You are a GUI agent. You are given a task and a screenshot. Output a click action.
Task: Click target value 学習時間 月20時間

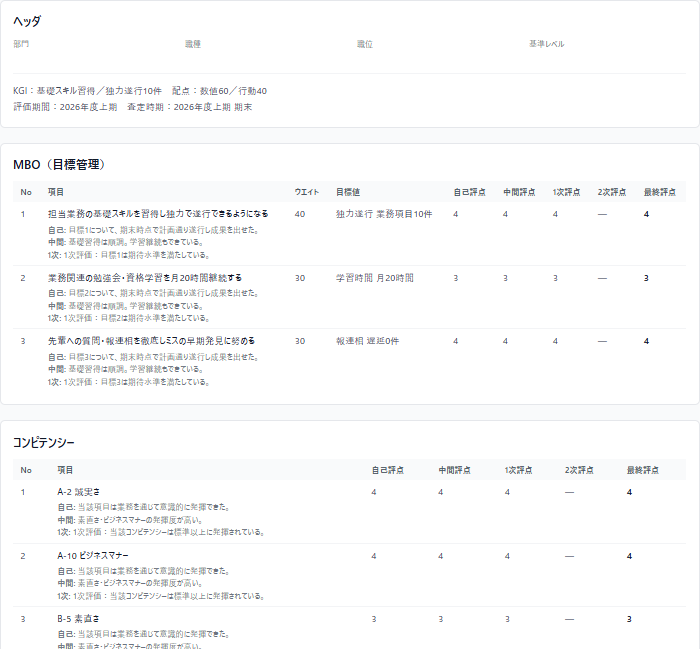click(375, 278)
